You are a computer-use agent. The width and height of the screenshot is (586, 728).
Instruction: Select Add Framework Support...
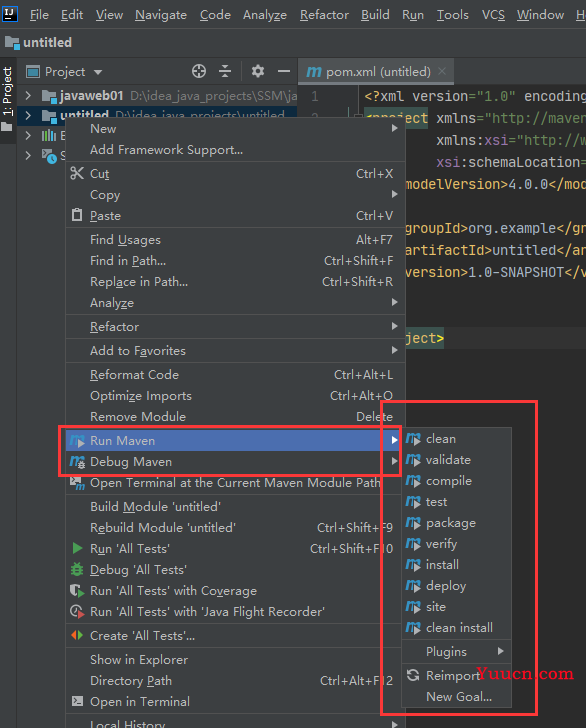pos(236,150)
